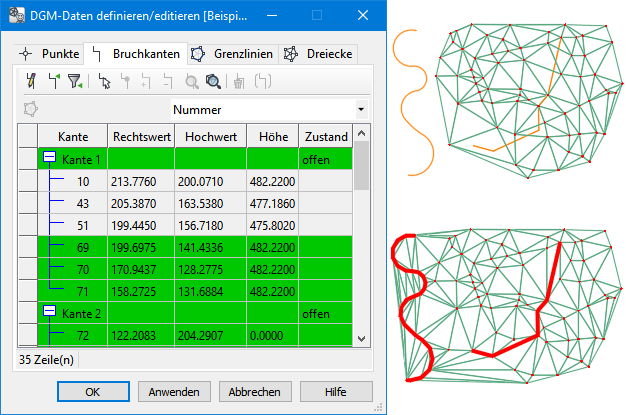Collapse the Kante 1 tree node
This screenshot has width=626, height=415.
click(x=48, y=160)
